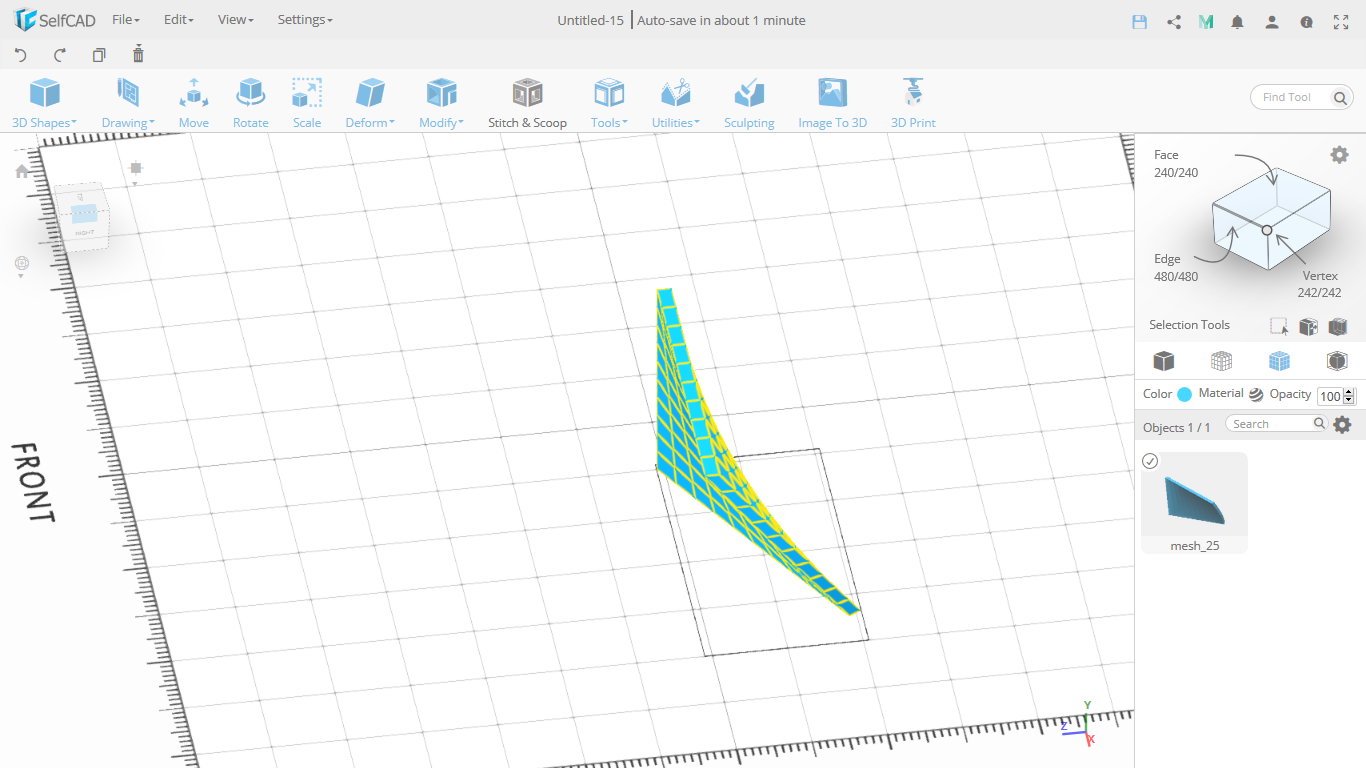
Task: Click the Objects 1 / 1 label
Action: (1176, 427)
